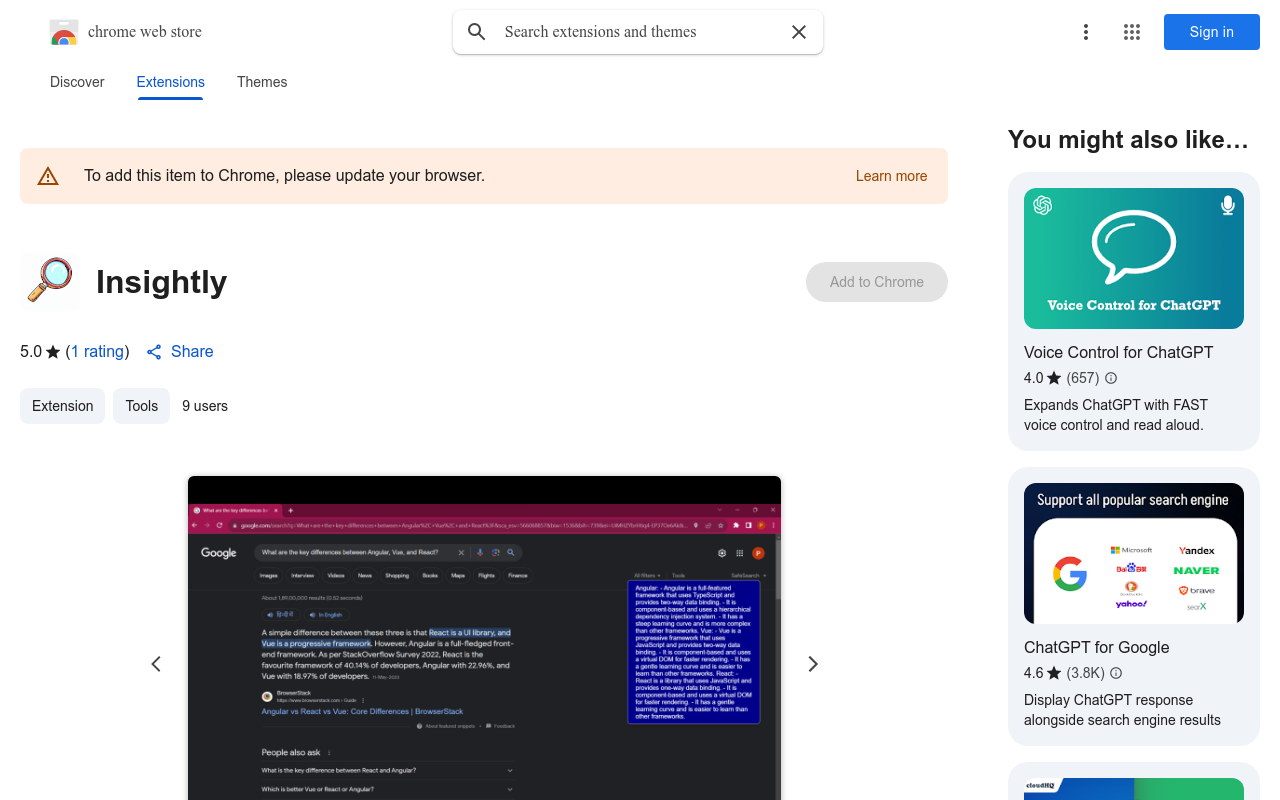
Task: Click the ChatGPT for Google title
Action: coord(1096,647)
